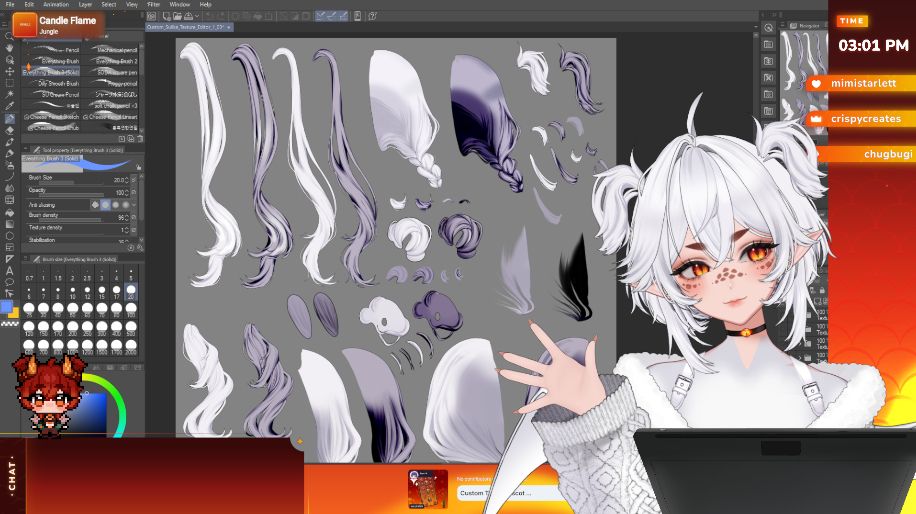Open Quick Access icon in right dock
Screen dimensions: 916x514
coord(768,27)
